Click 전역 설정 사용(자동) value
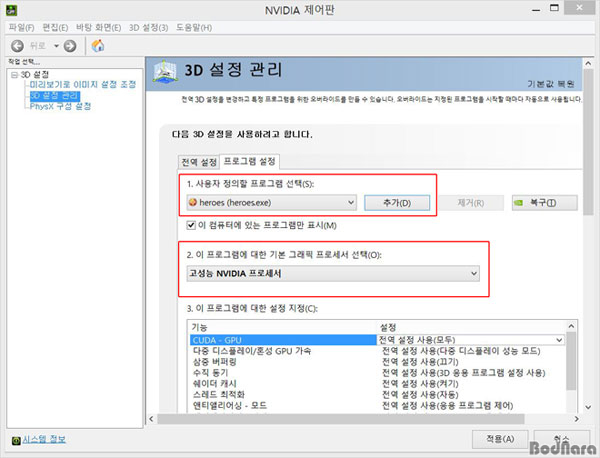Screen dimensions: 600x458 pyautogui.click(x=420, y=394)
